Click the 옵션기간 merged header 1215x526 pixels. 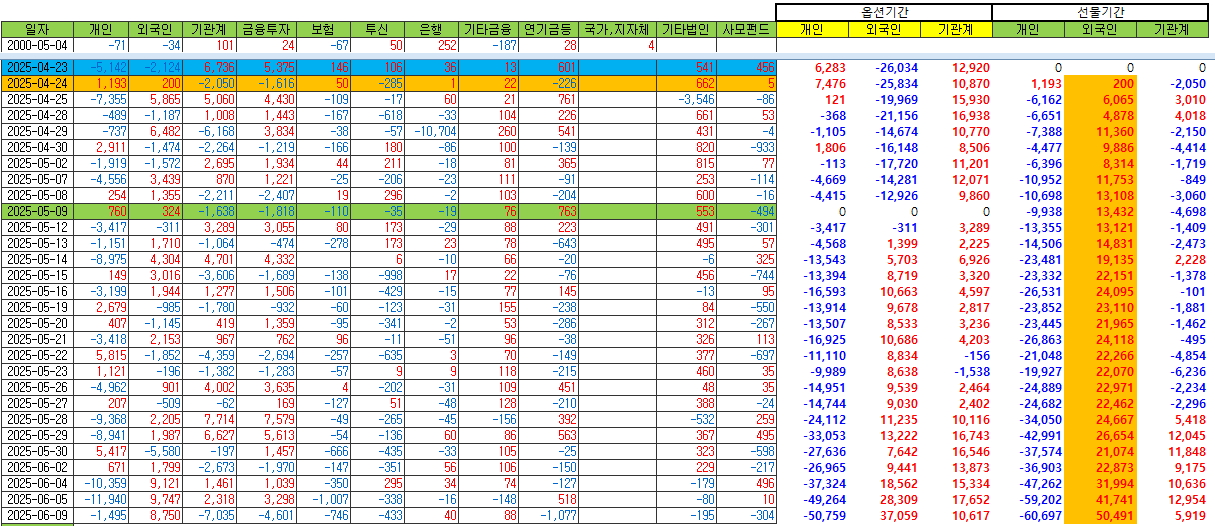(x=884, y=12)
